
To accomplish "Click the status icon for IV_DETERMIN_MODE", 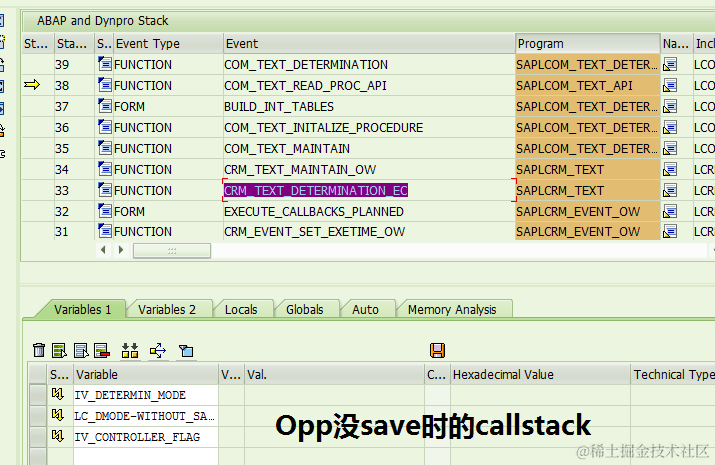I will click(57, 394).
